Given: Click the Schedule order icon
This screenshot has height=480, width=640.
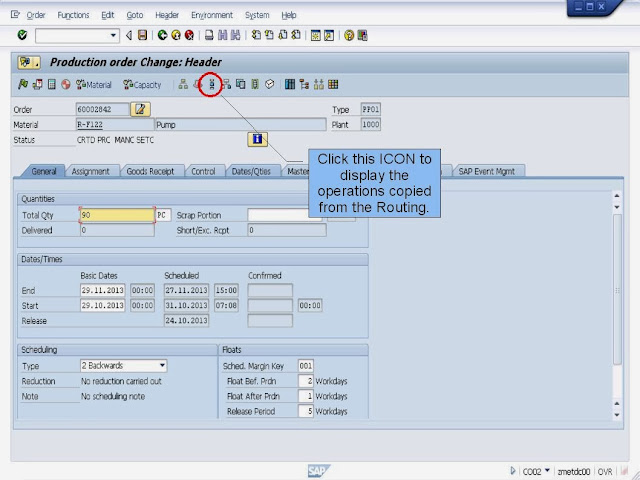Looking at the screenshot, I should point(38,84).
